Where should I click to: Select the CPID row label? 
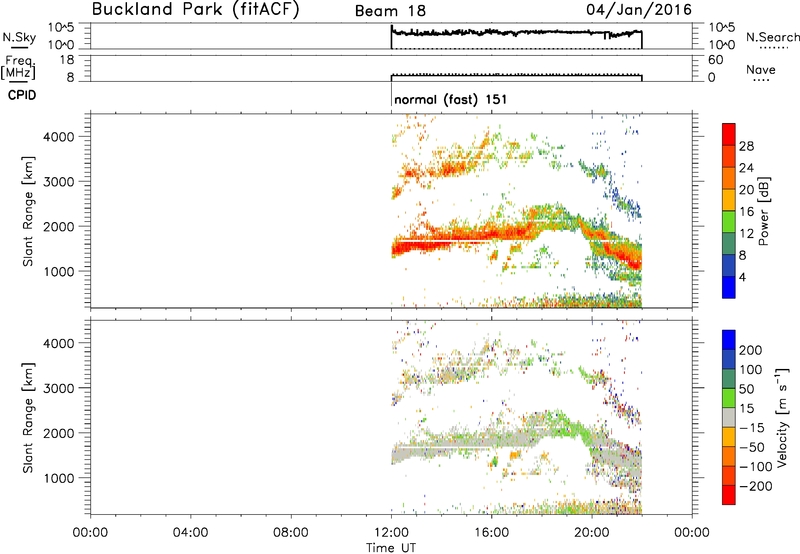22,95
